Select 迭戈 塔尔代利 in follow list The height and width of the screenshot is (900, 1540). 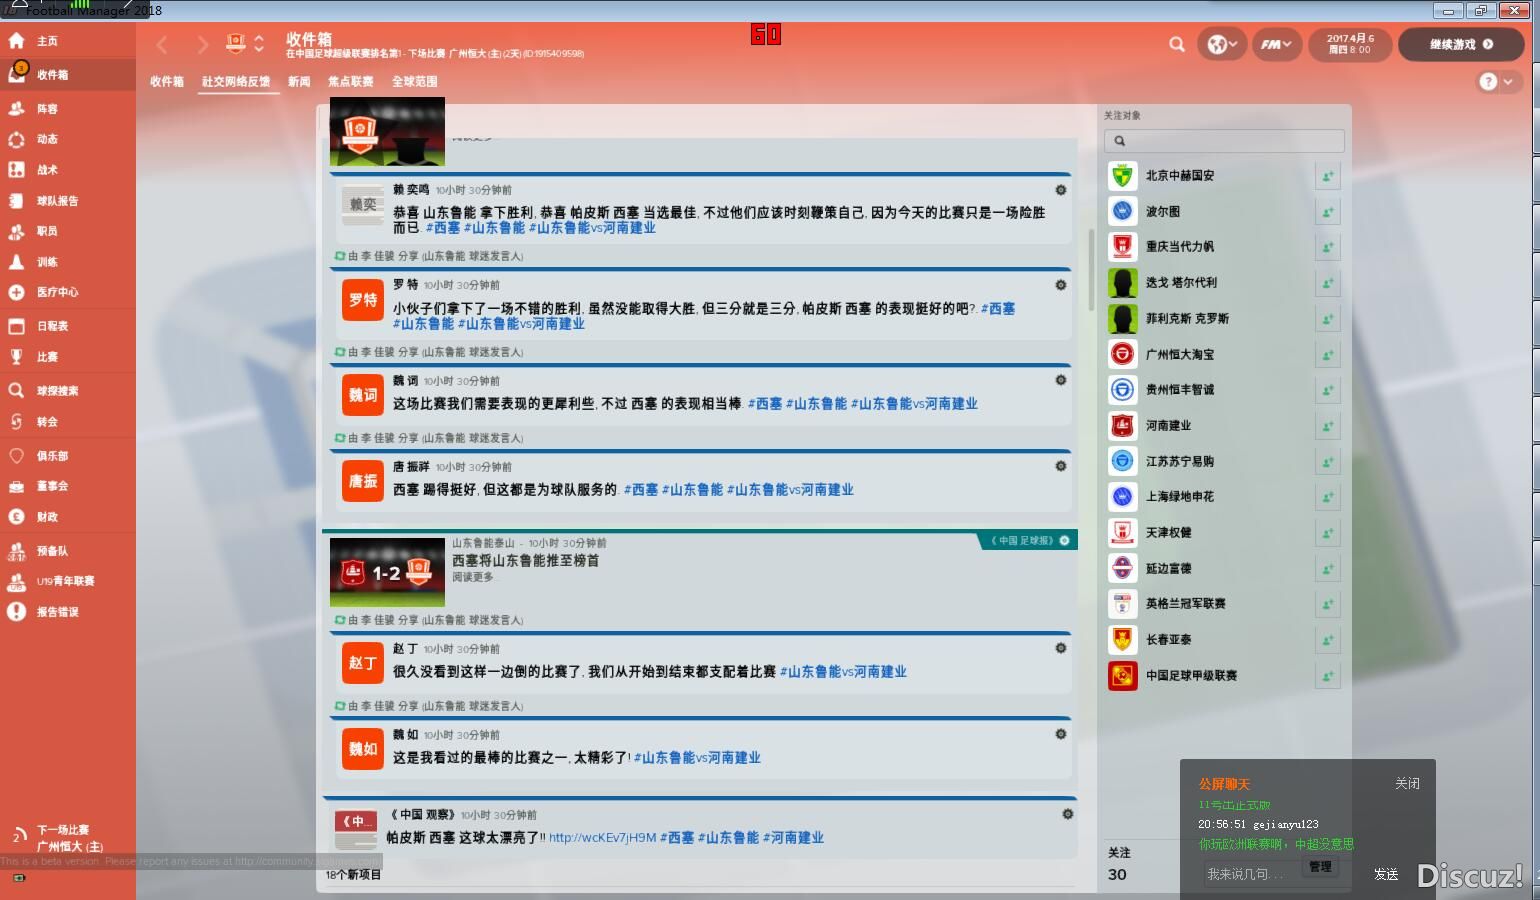1181,283
